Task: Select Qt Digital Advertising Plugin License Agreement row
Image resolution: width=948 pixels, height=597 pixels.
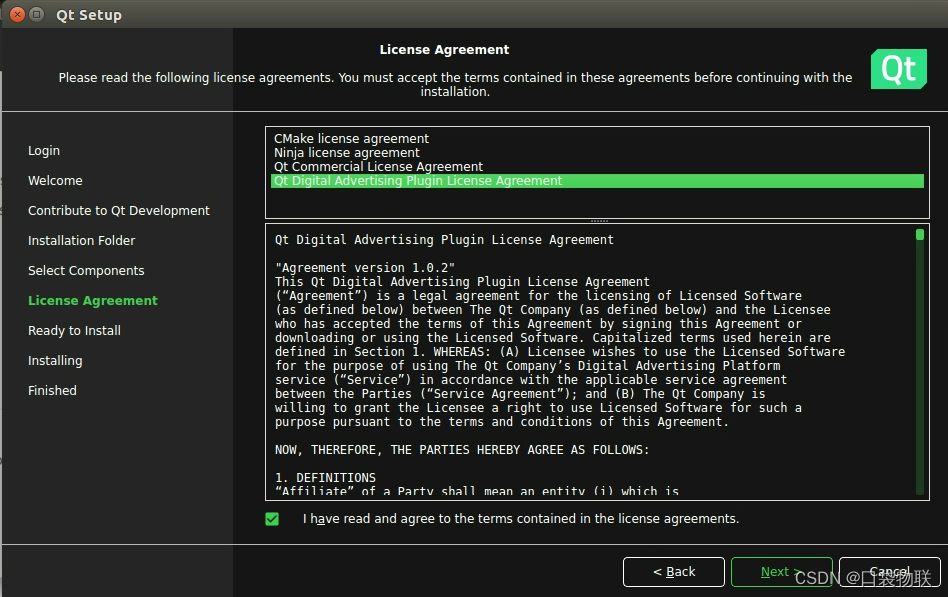Action: click(x=597, y=181)
